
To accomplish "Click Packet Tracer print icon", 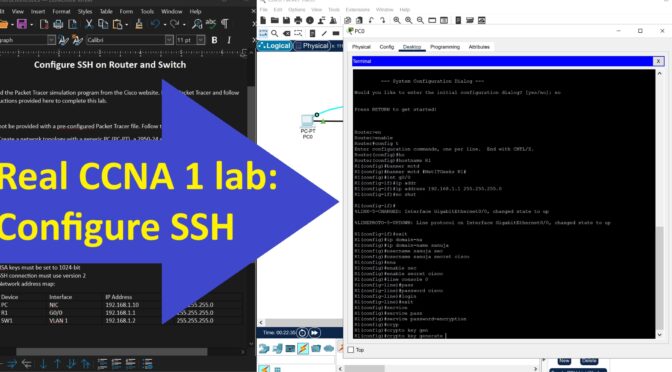I will click(x=298, y=20).
